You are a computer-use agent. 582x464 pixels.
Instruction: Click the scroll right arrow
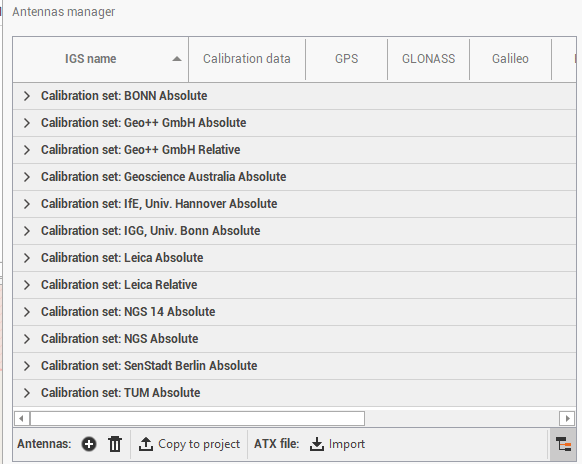(x=567, y=419)
